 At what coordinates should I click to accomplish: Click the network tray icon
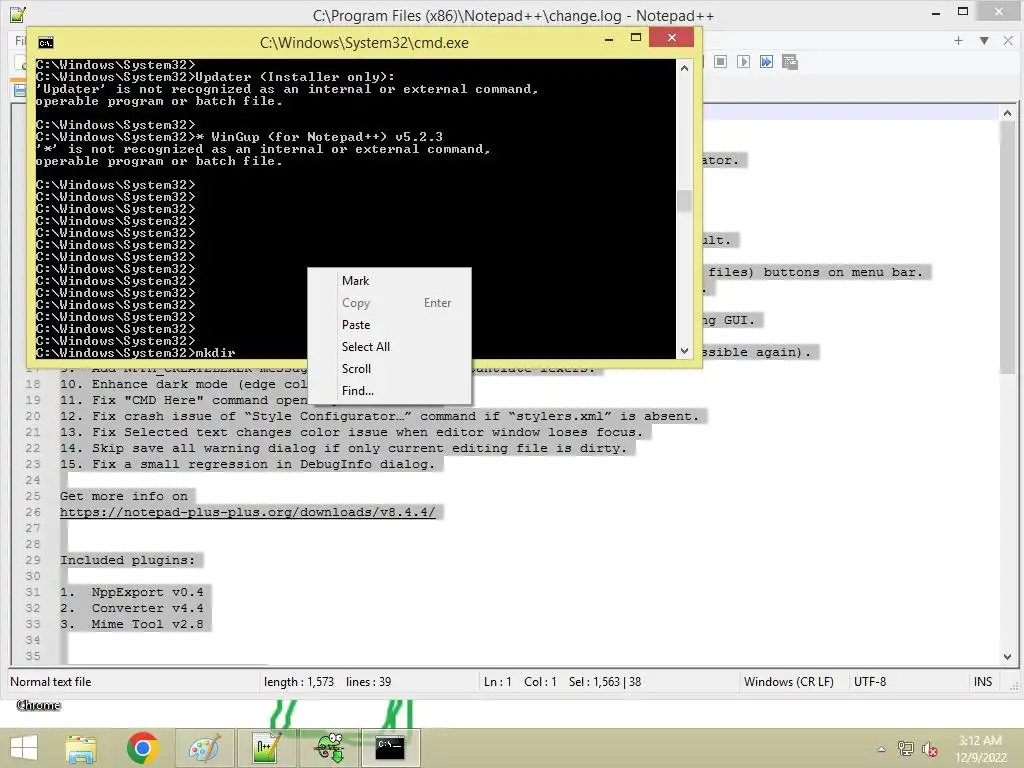905,749
